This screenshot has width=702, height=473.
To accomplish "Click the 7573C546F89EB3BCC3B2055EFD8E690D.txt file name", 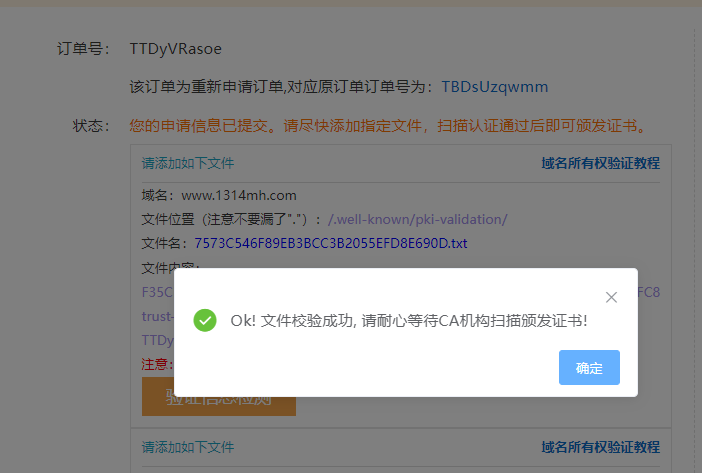I will [331, 243].
